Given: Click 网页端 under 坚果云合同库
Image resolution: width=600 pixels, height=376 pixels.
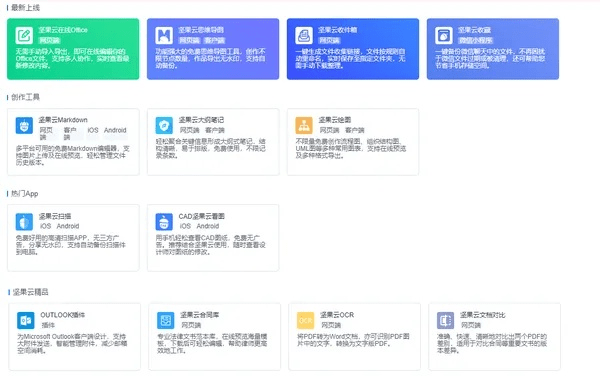Looking at the screenshot, I should pos(191,325).
